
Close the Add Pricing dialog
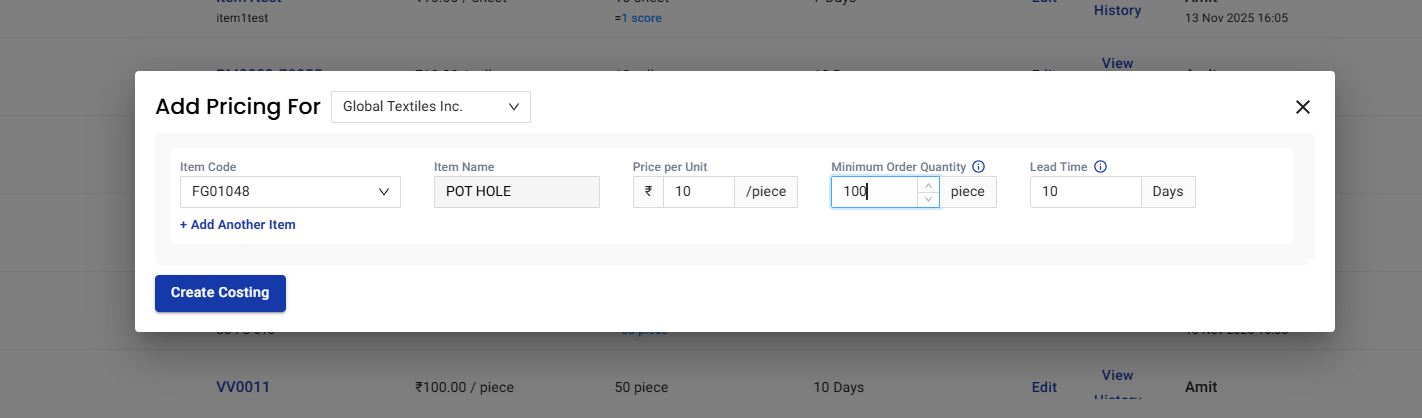pos(1302,107)
